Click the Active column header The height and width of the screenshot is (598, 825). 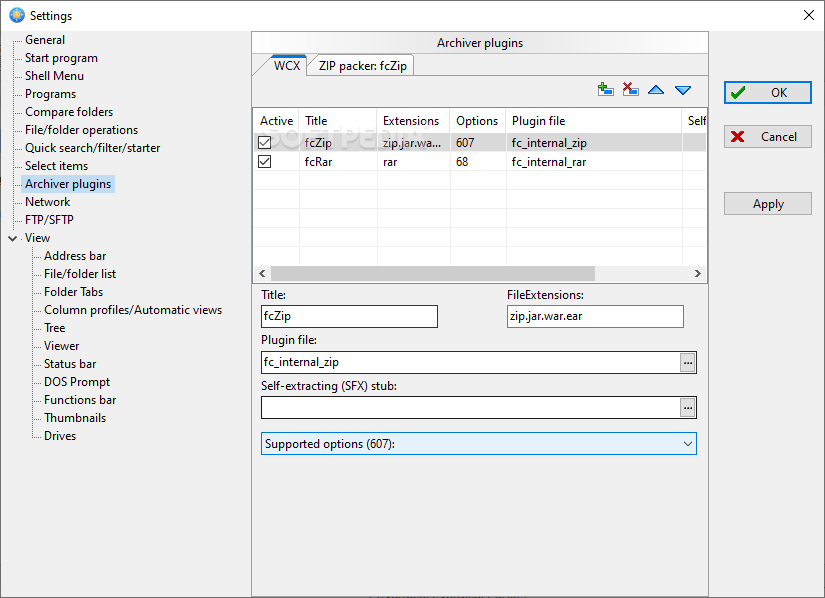coord(276,121)
